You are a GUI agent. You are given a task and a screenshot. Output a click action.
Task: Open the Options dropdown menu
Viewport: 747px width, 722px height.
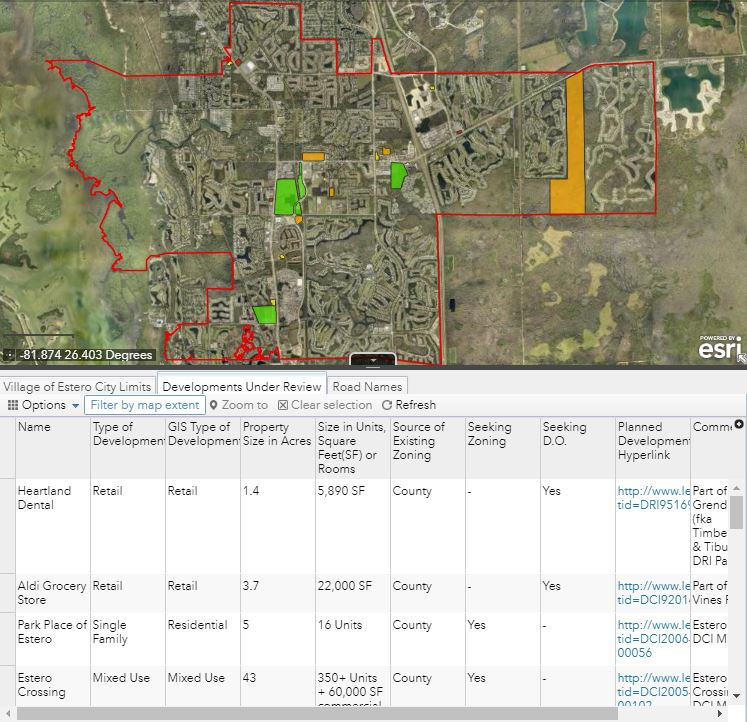pos(43,405)
